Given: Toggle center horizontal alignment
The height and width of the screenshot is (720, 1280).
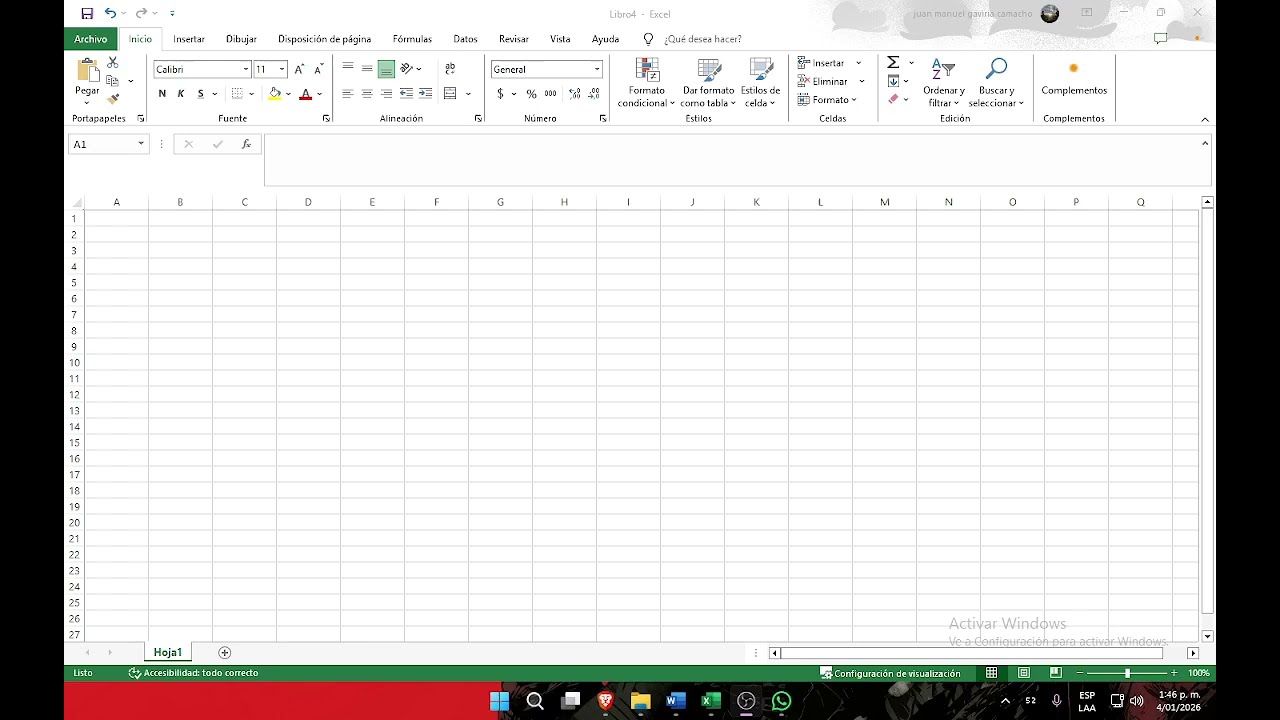Looking at the screenshot, I should coord(367,94).
